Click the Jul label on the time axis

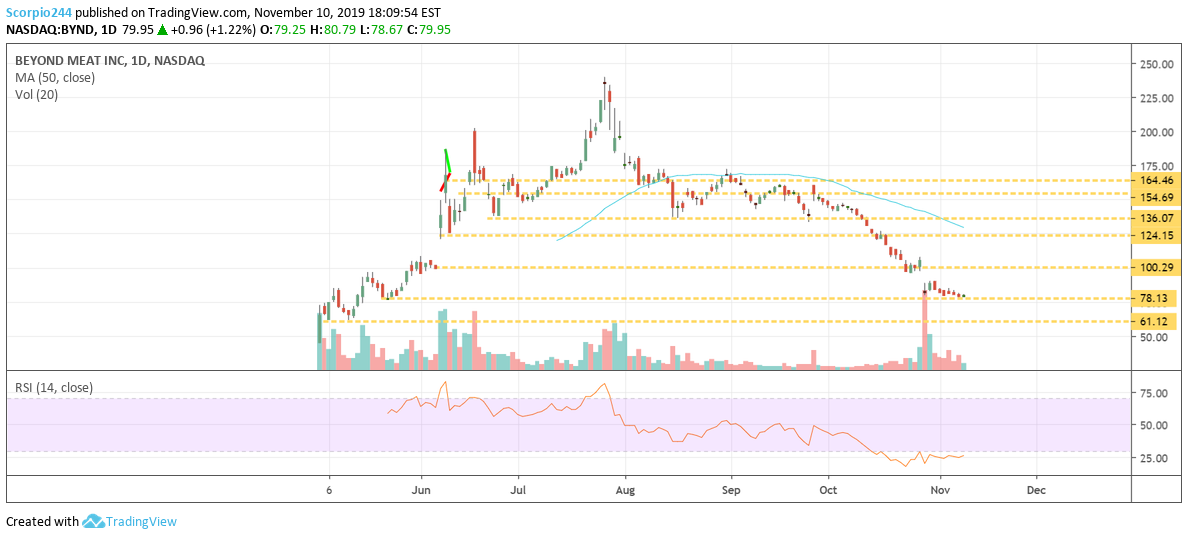518,490
